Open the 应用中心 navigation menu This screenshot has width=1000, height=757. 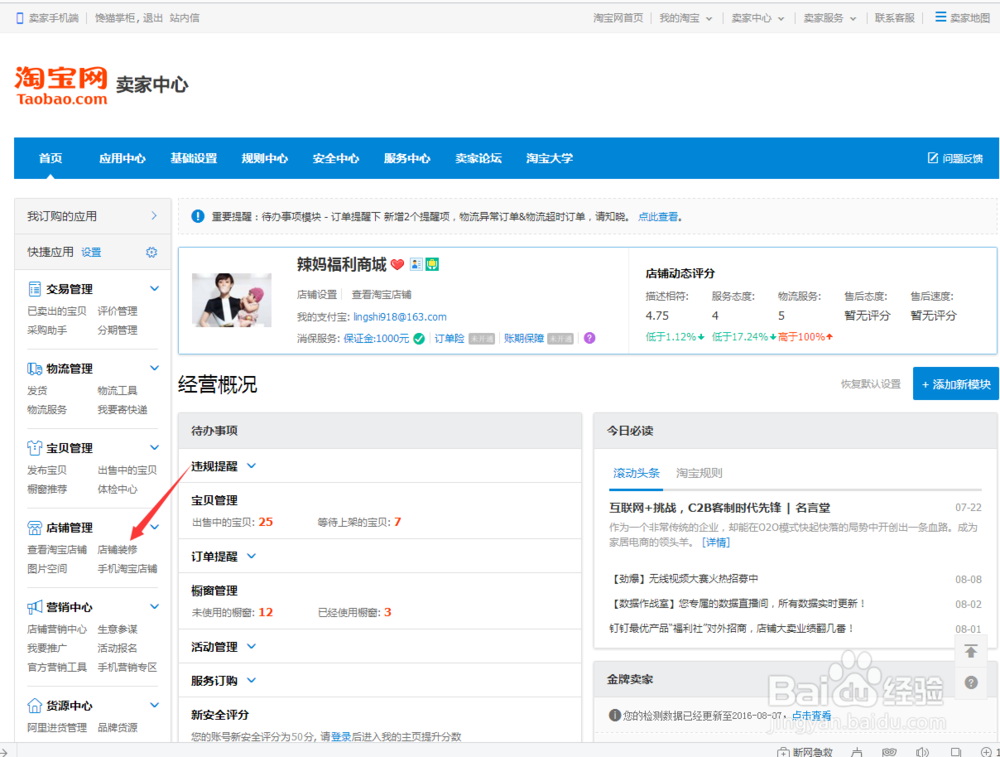122,158
